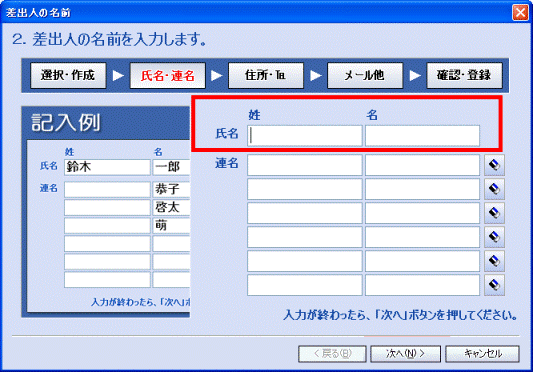Click the example 恭子 name box
Screen dimensions: 533x372
click(x=171, y=189)
